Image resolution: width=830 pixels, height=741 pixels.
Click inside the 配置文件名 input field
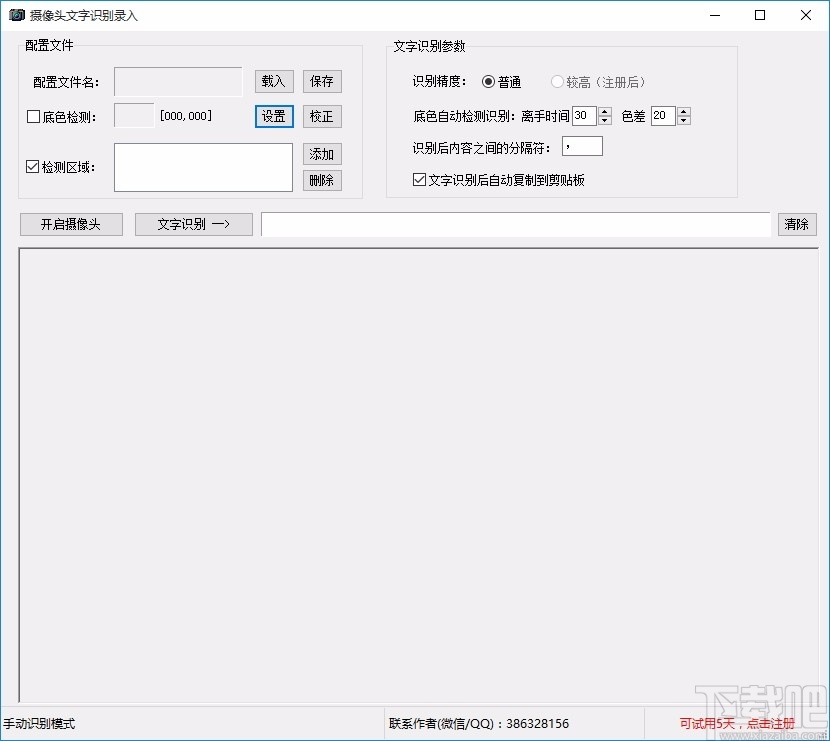[x=177, y=81]
